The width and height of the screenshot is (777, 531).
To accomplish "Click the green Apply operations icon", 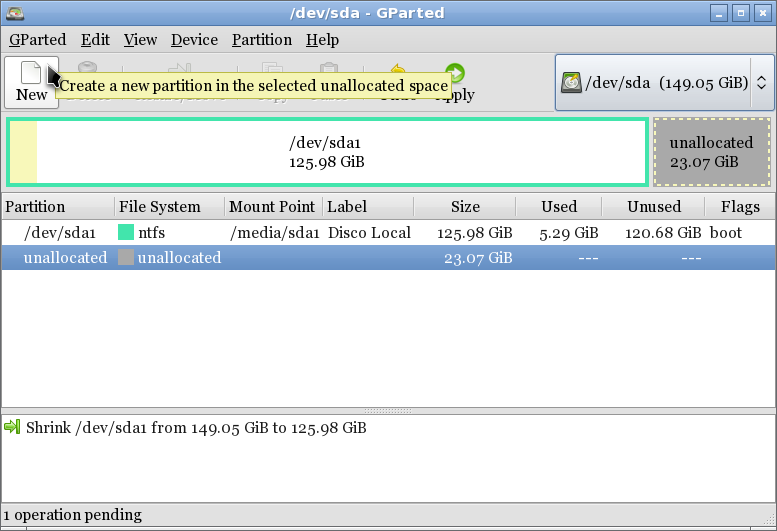I will 455,75.
